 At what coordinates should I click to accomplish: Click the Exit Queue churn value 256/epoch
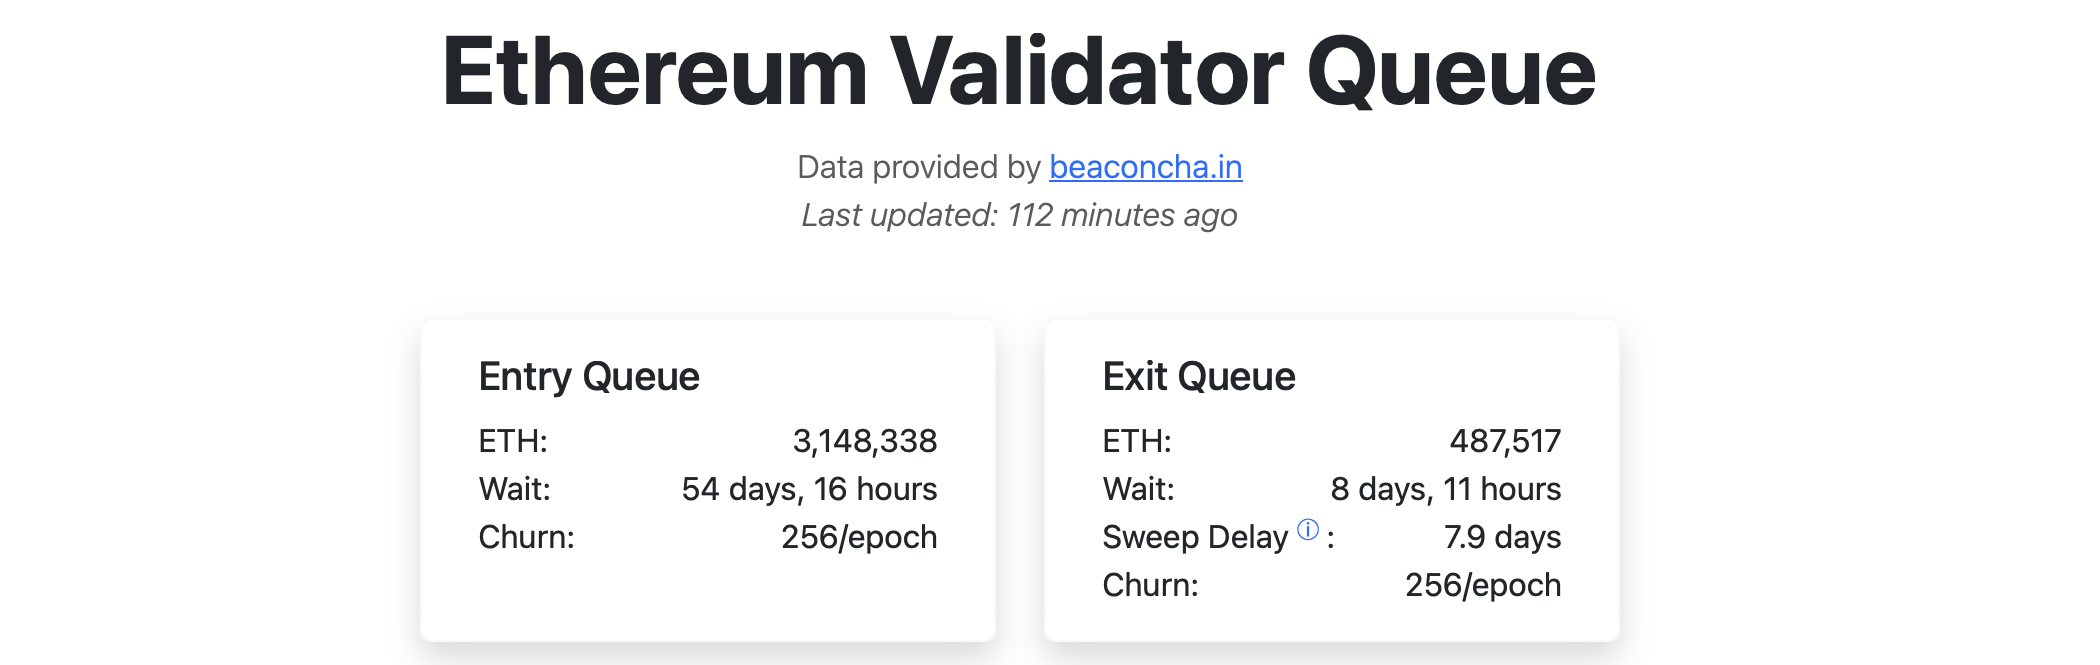(x=1483, y=585)
